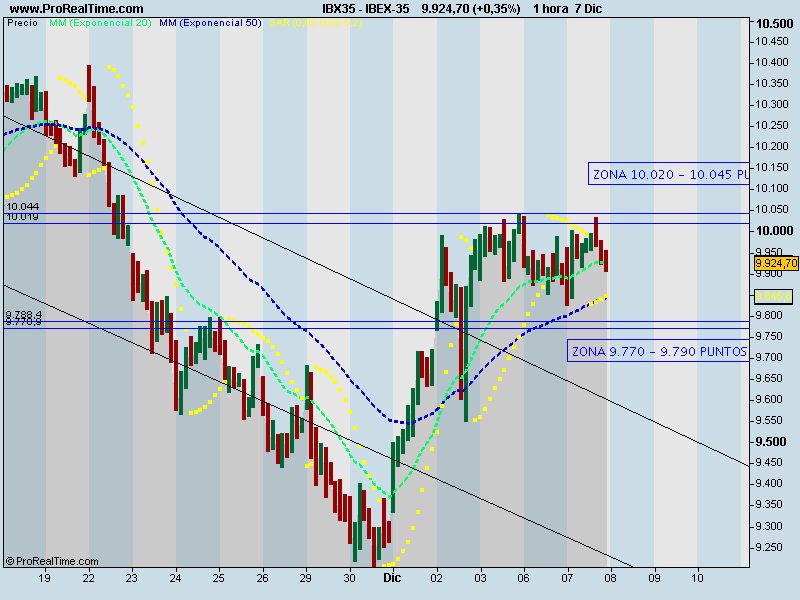This screenshot has height=600, width=800.
Task: Select date 23 on the time axis
Action: click(x=132, y=578)
